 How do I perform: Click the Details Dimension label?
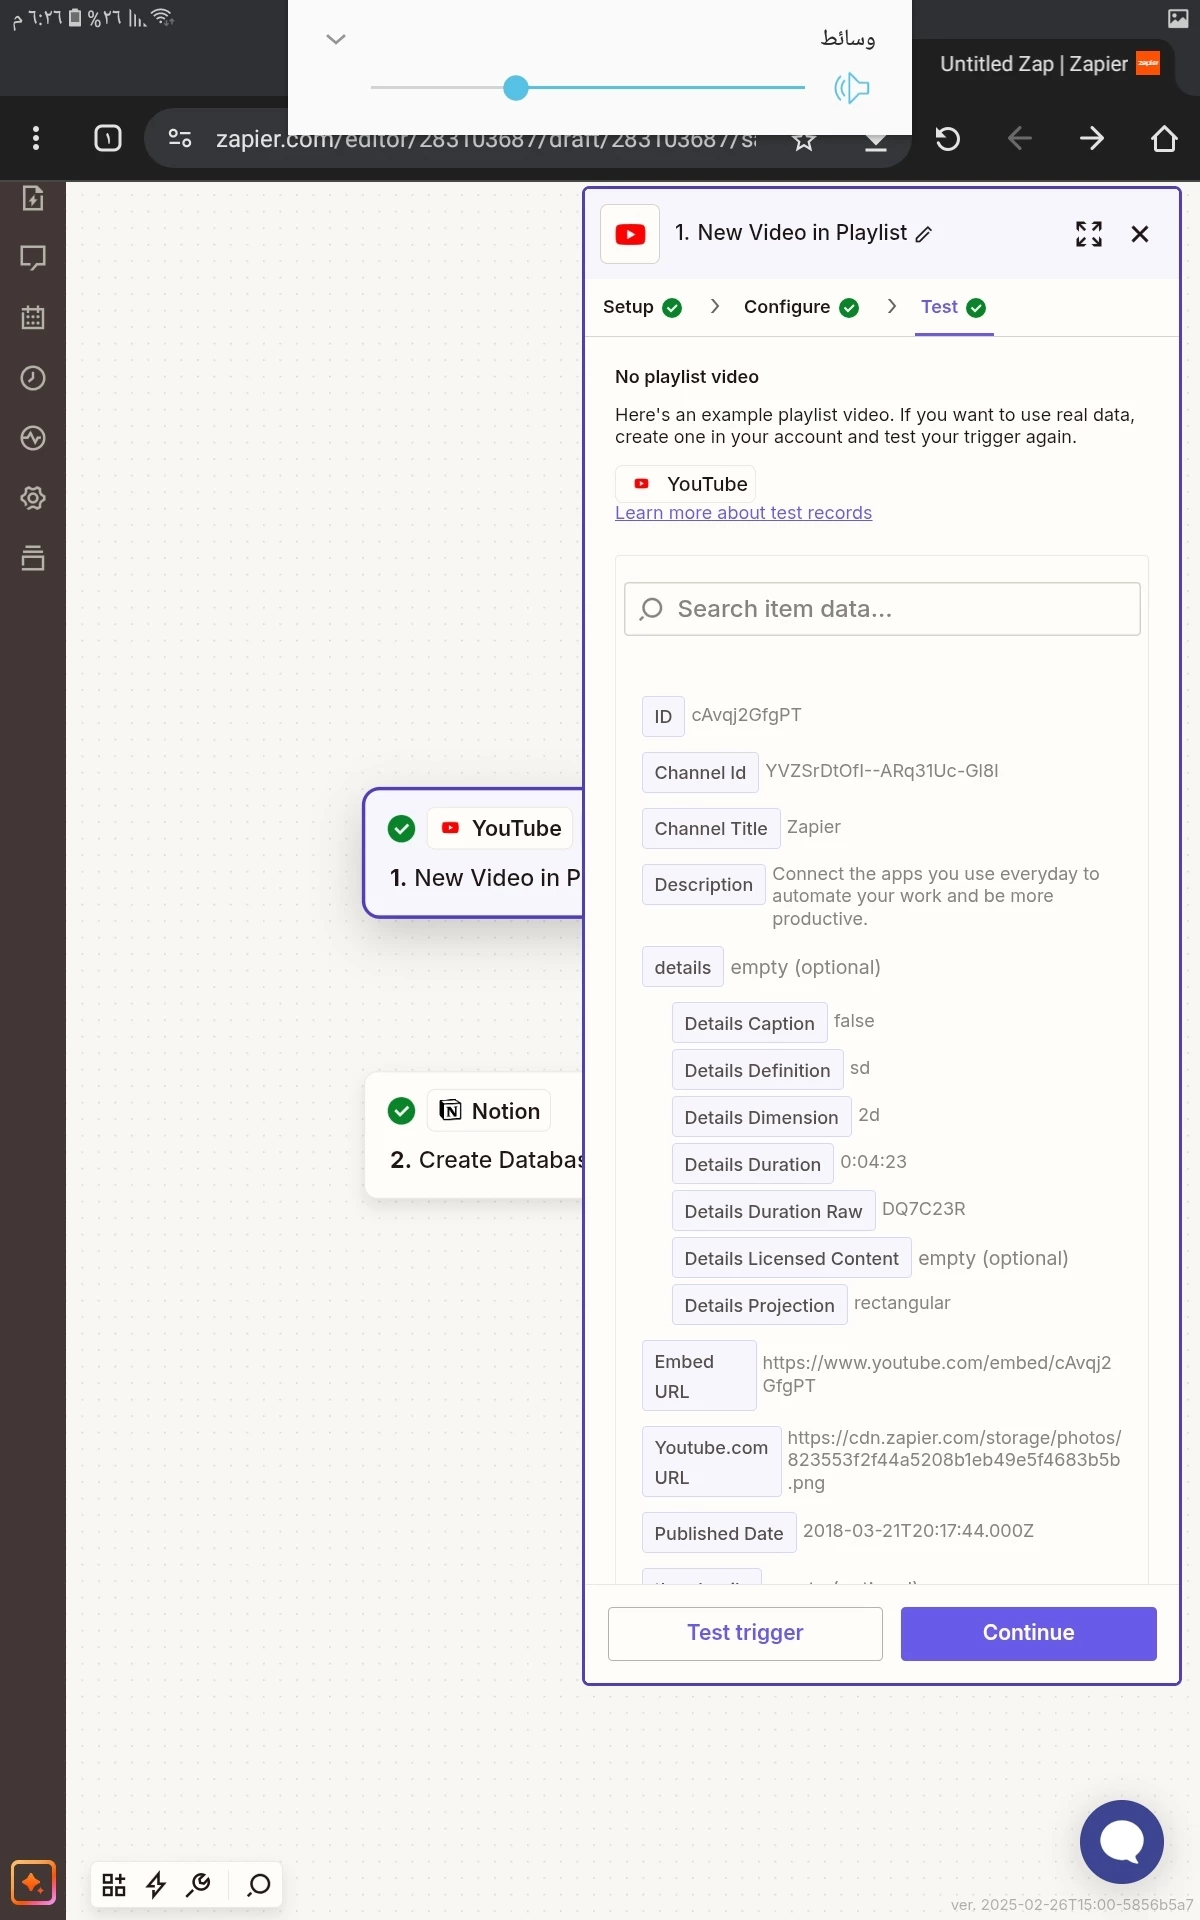click(761, 1118)
